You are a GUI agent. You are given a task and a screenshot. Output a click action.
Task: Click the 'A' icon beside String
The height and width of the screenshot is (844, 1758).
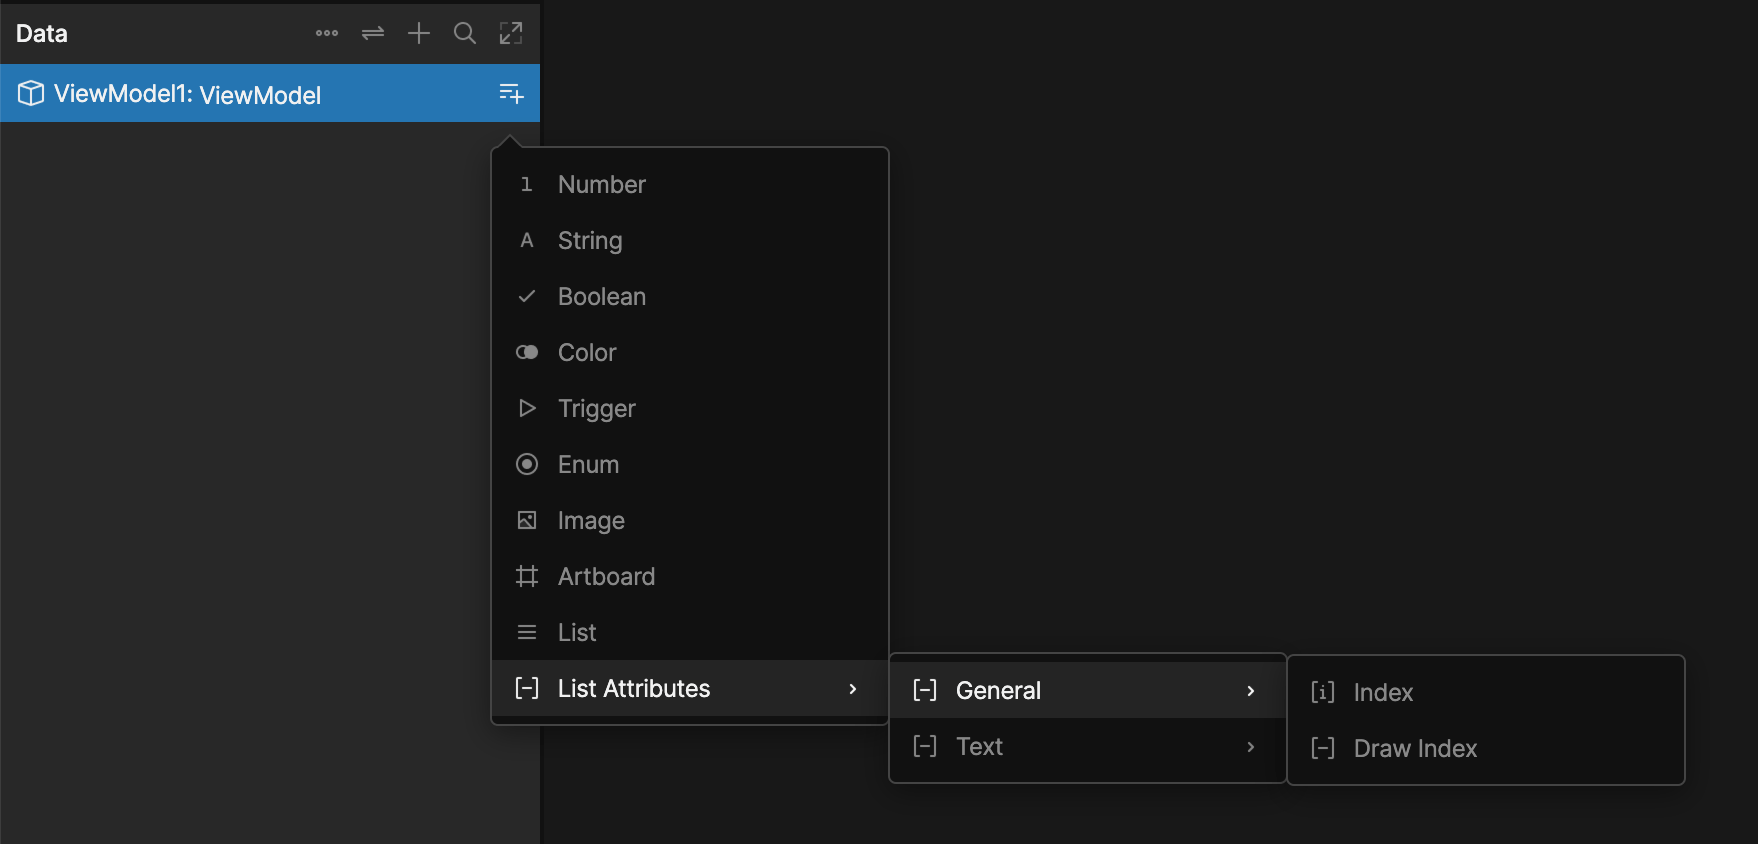pyautogui.click(x=527, y=240)
